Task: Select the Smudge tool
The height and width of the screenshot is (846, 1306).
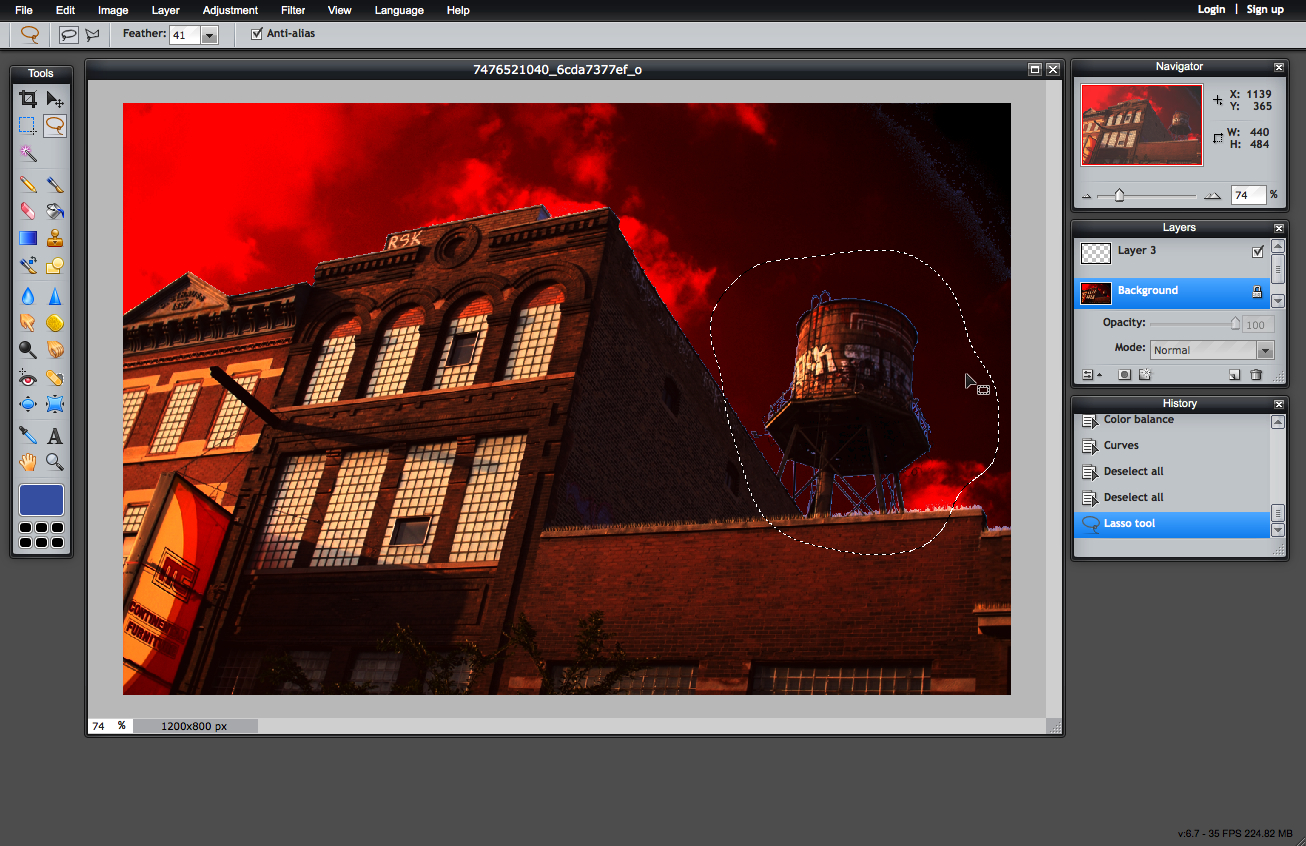Action: tap(28, 323)
